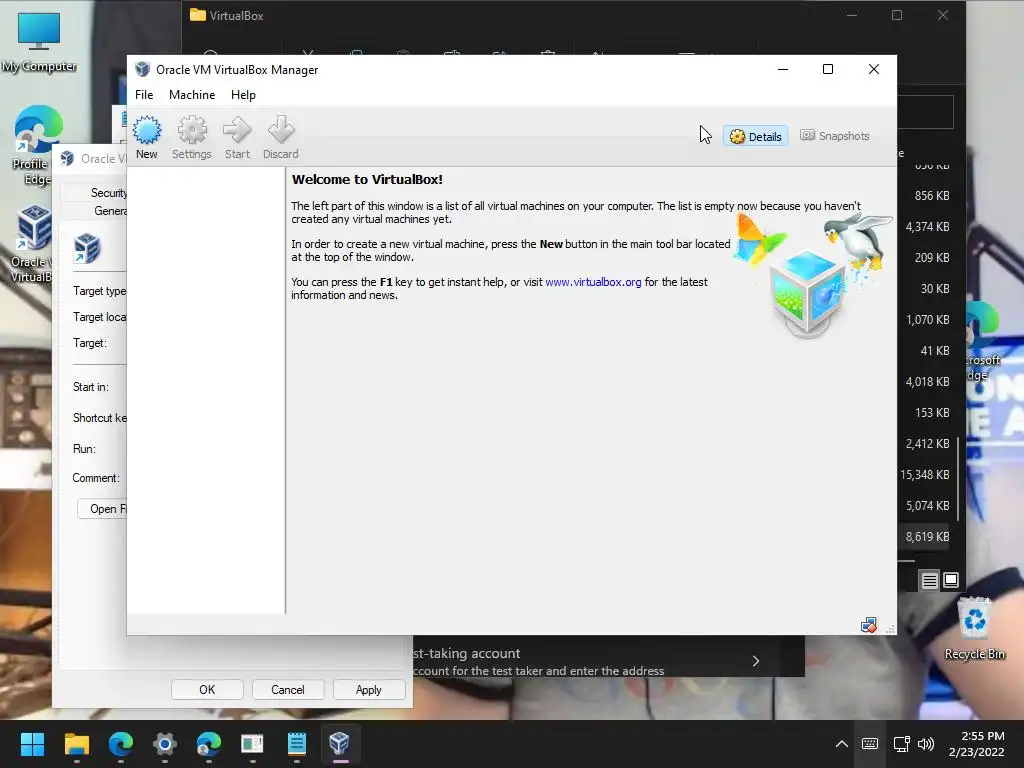Click the Open File Location button
Screen dimensions: 1024x768
coord(103,509)
